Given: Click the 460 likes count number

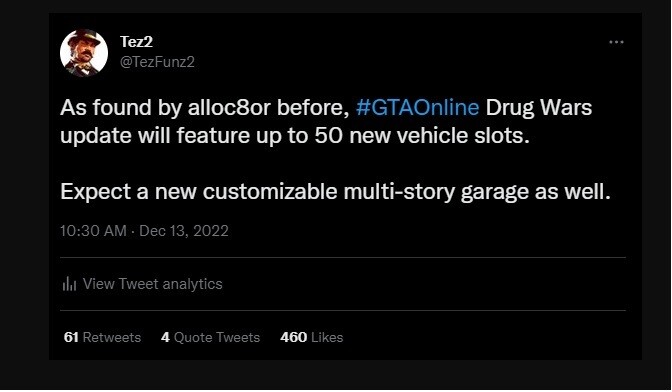Looking at the screenshot, I should (294, 337).
